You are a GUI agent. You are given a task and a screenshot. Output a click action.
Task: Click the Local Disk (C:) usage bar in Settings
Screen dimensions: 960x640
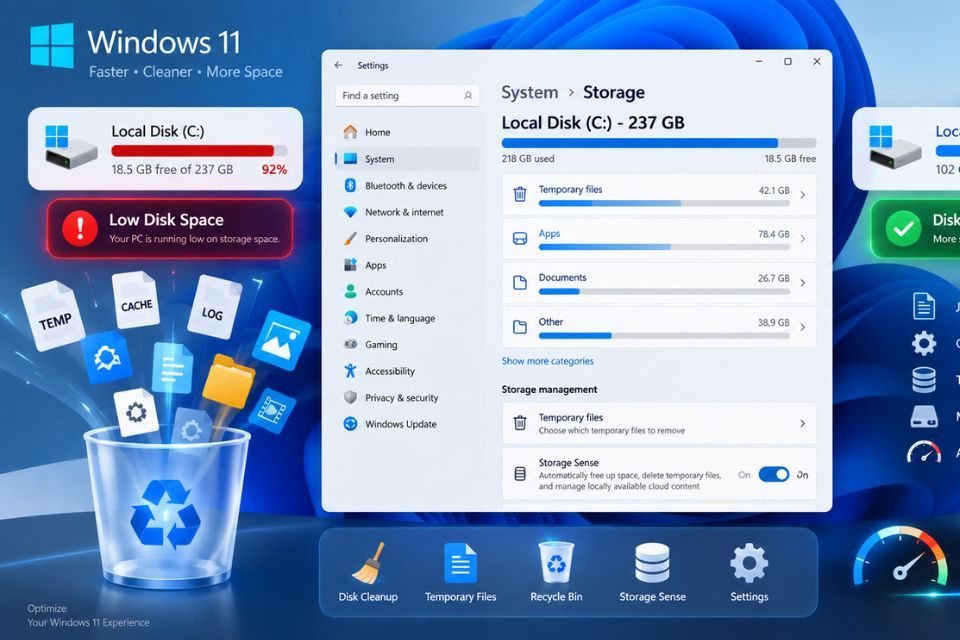(x=659, y=143)
